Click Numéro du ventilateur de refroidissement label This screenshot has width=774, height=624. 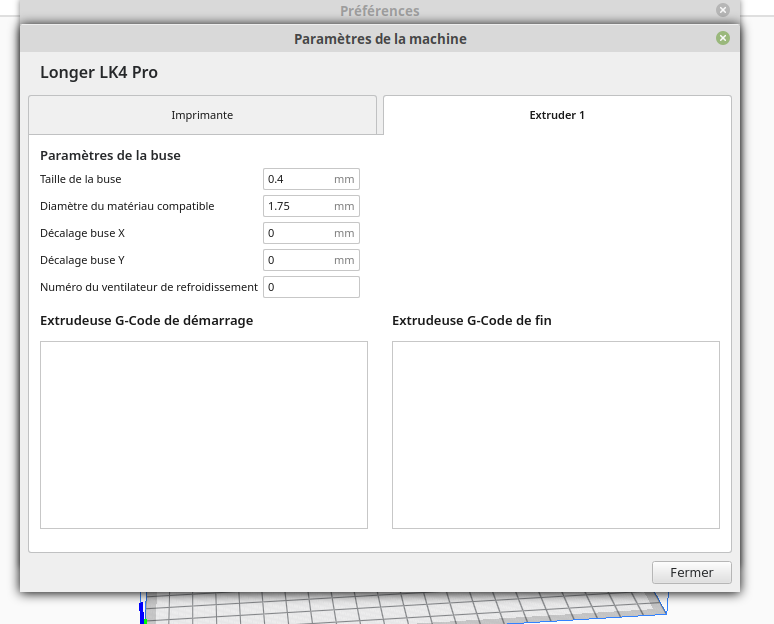(x=149, y=287)
